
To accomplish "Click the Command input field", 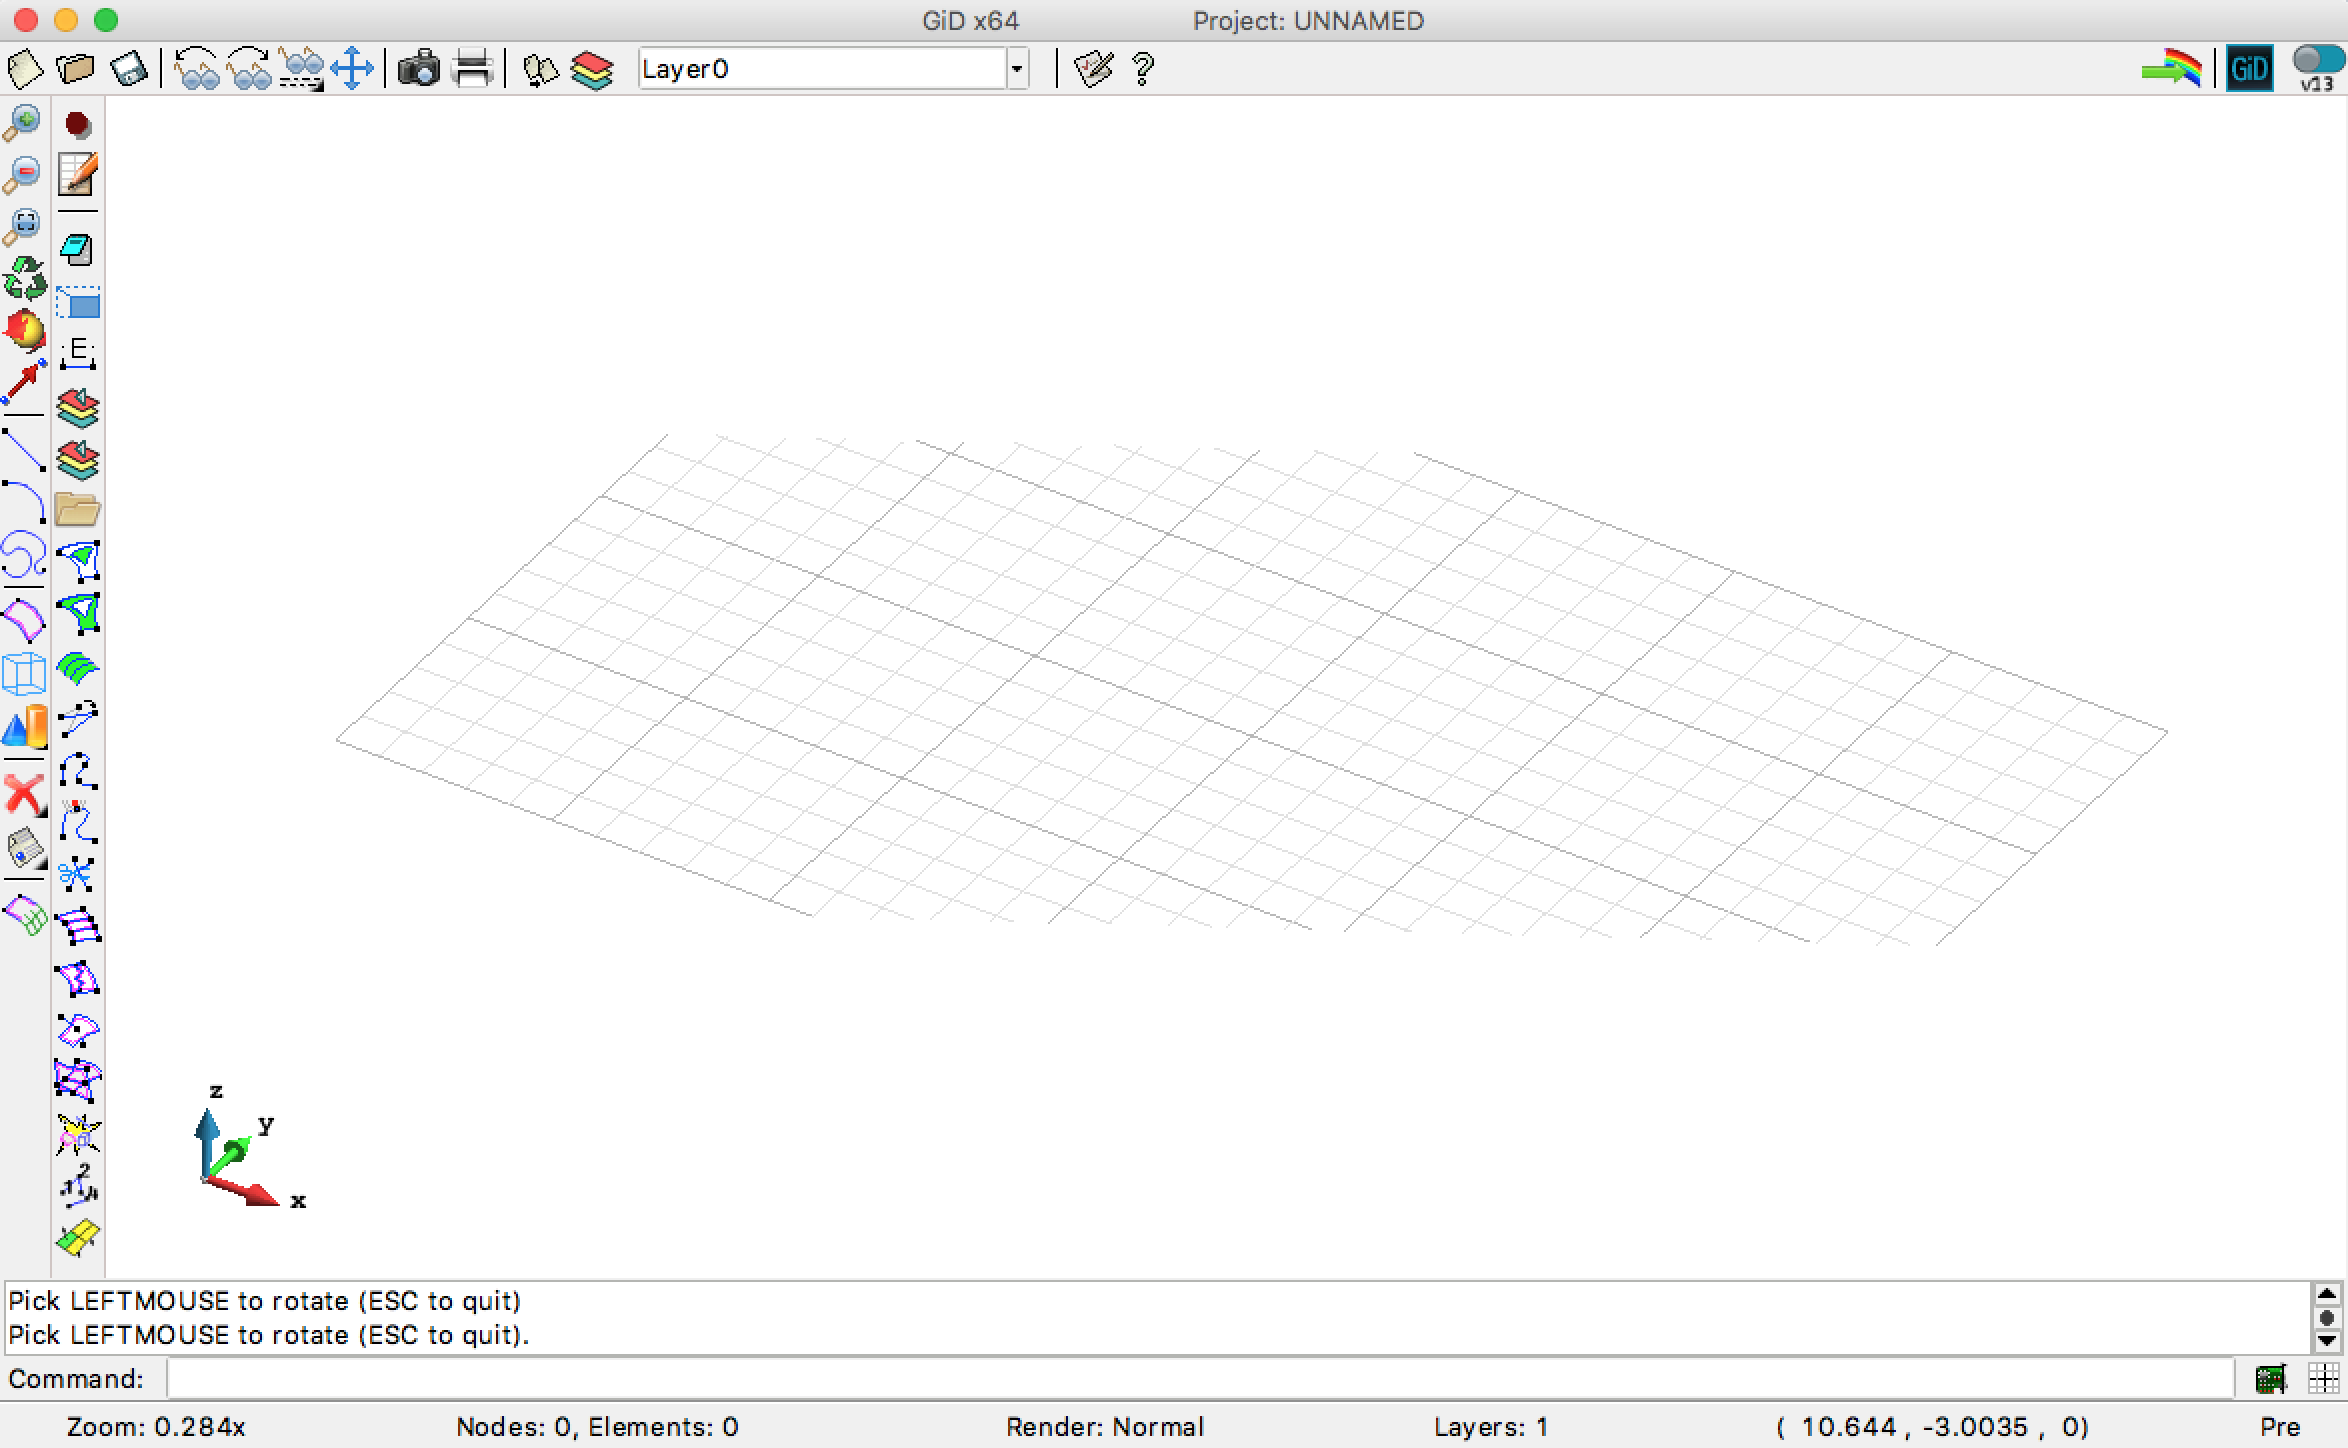I will tap(1198, 1379).
